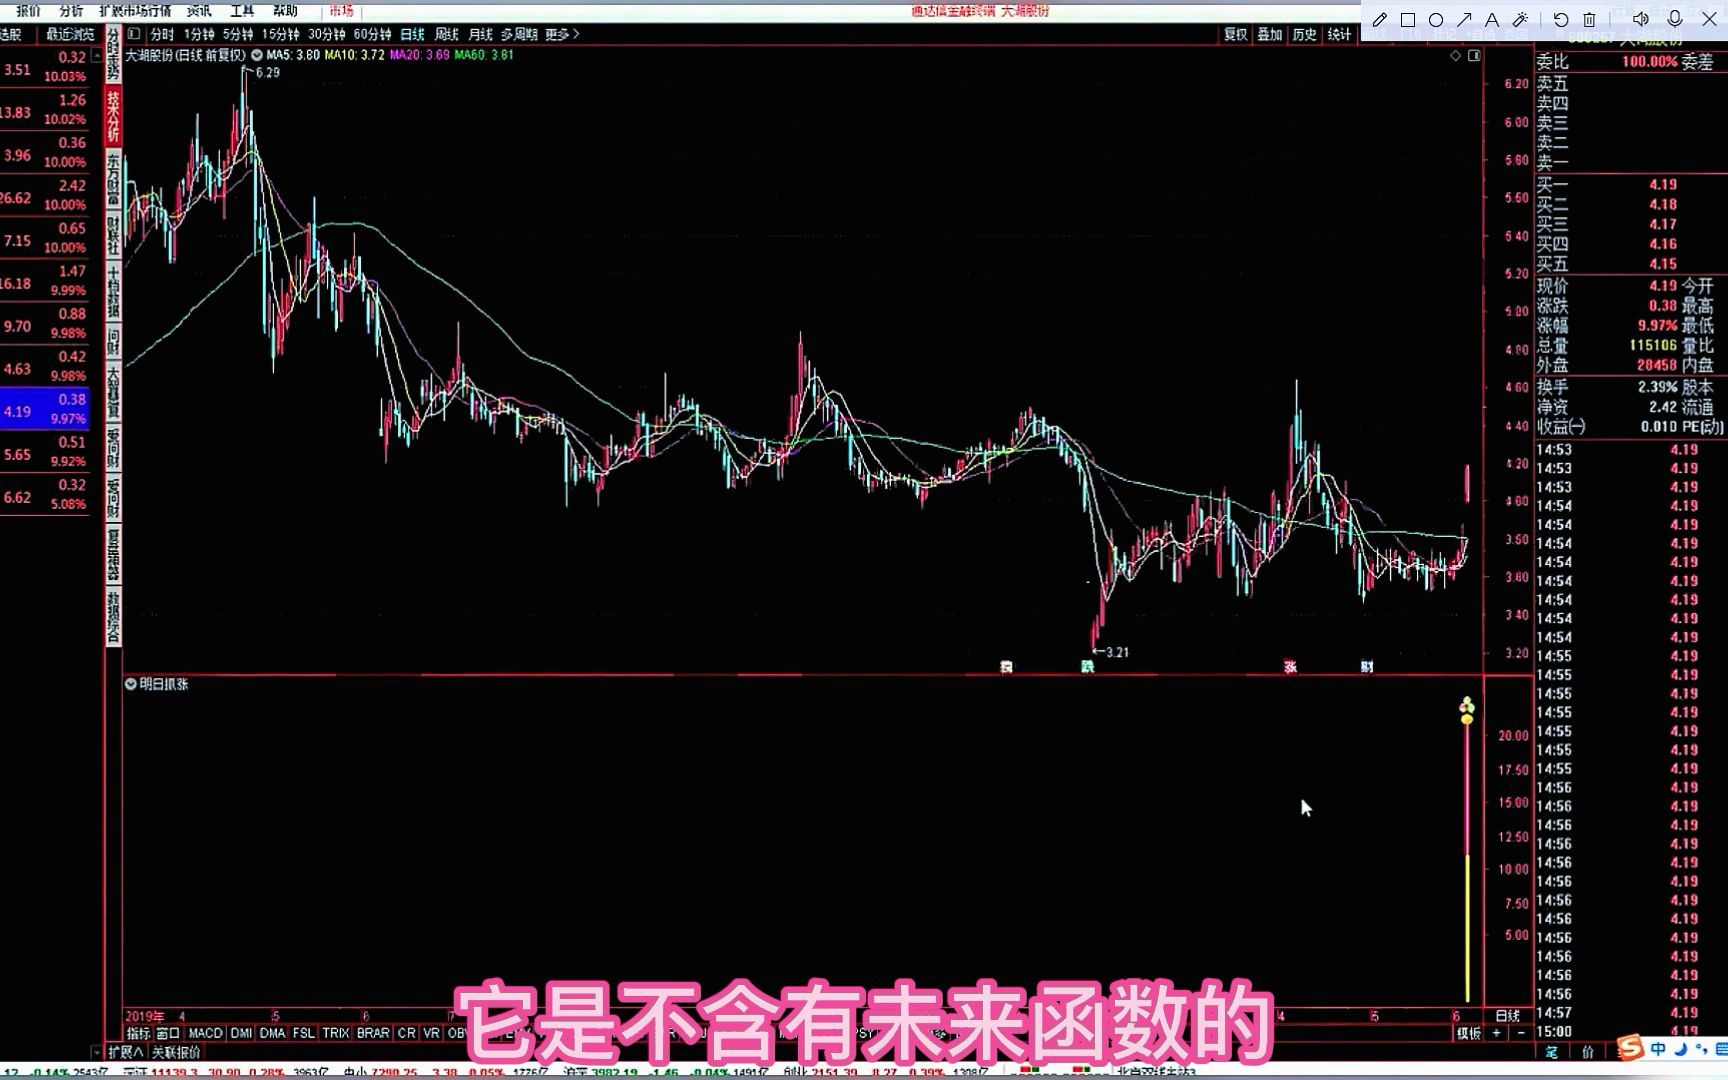Image resolution: width=1728 pixels, height=1080 pixels.
Task: Open the 扩展市场行情 menu
Action: (x=135, y=11)
